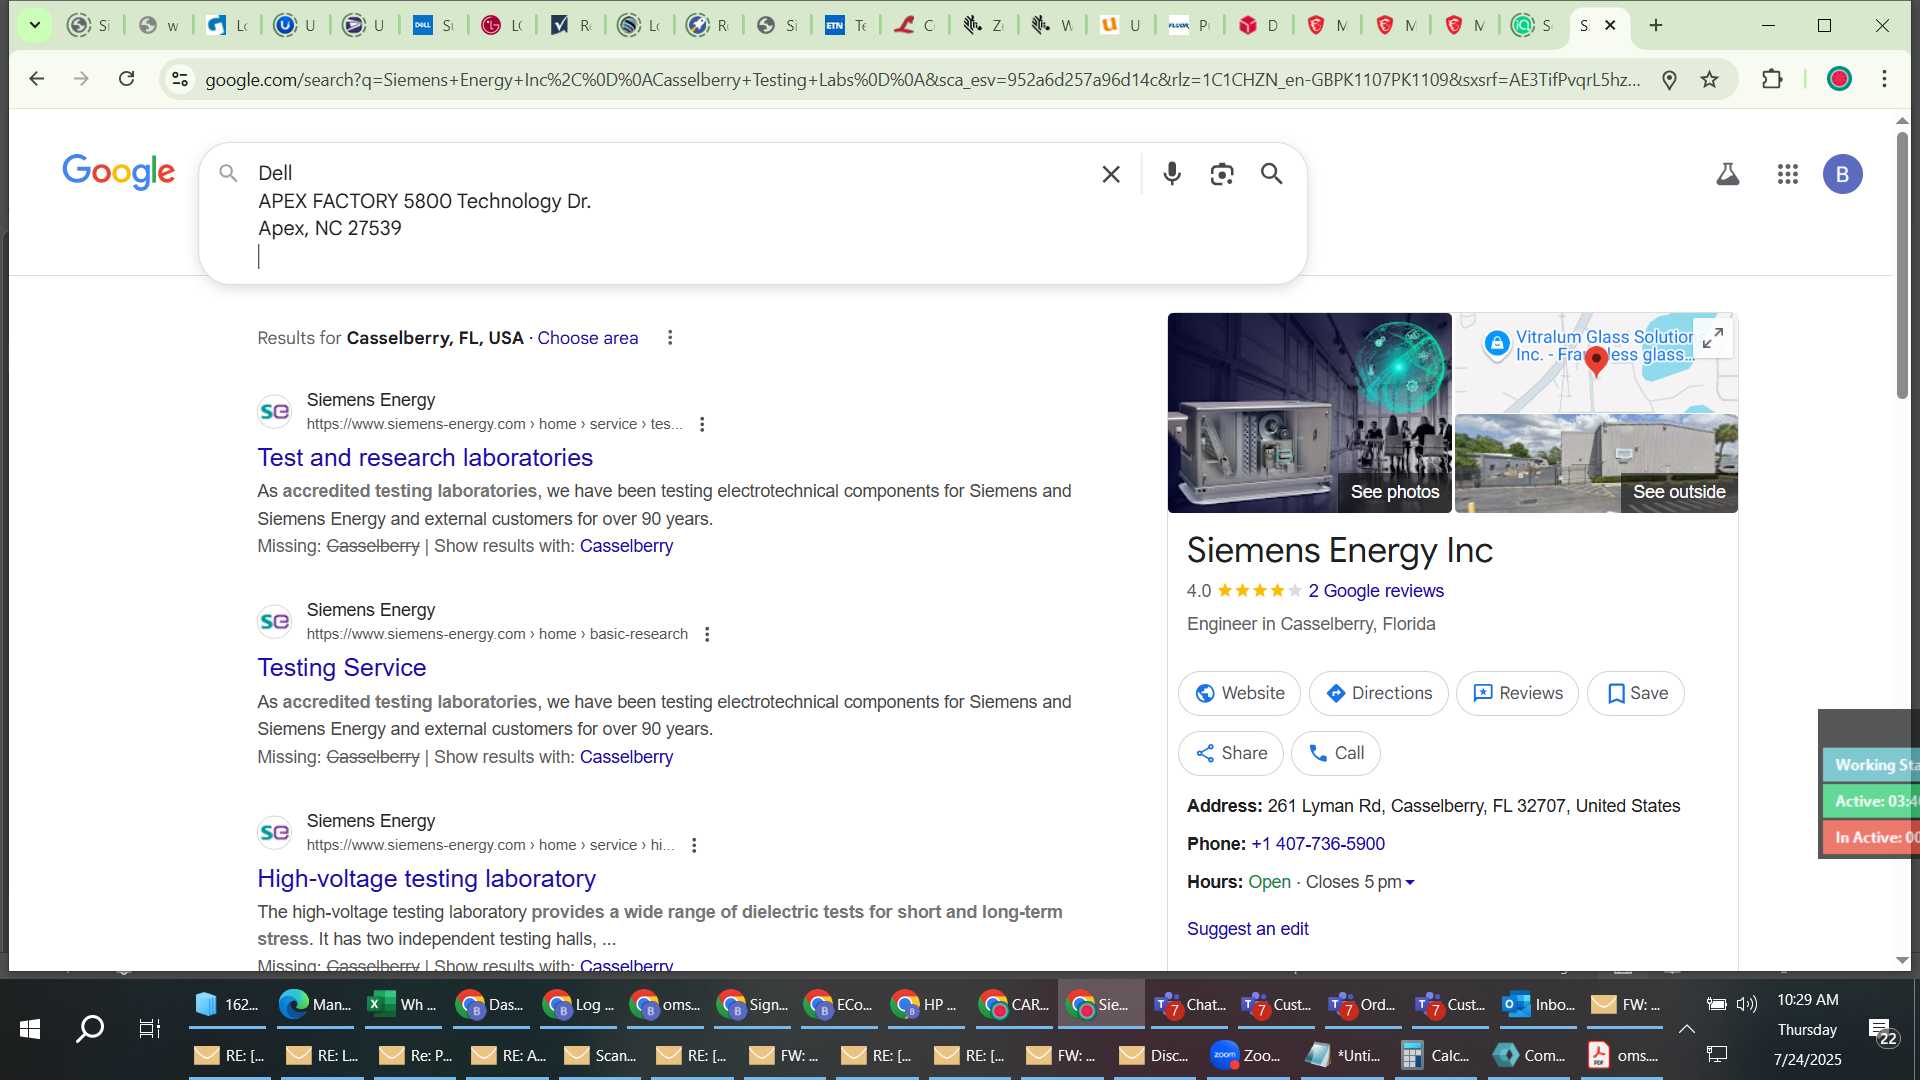
Task: Open Chrome three-dot menu
Action: (1884, 79)
